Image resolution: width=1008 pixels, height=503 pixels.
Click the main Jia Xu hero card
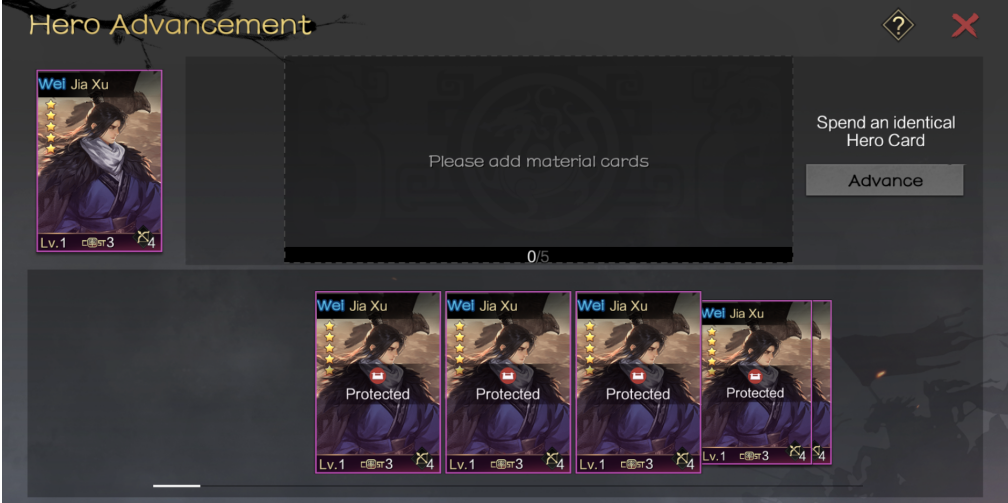tap(100, 161)
